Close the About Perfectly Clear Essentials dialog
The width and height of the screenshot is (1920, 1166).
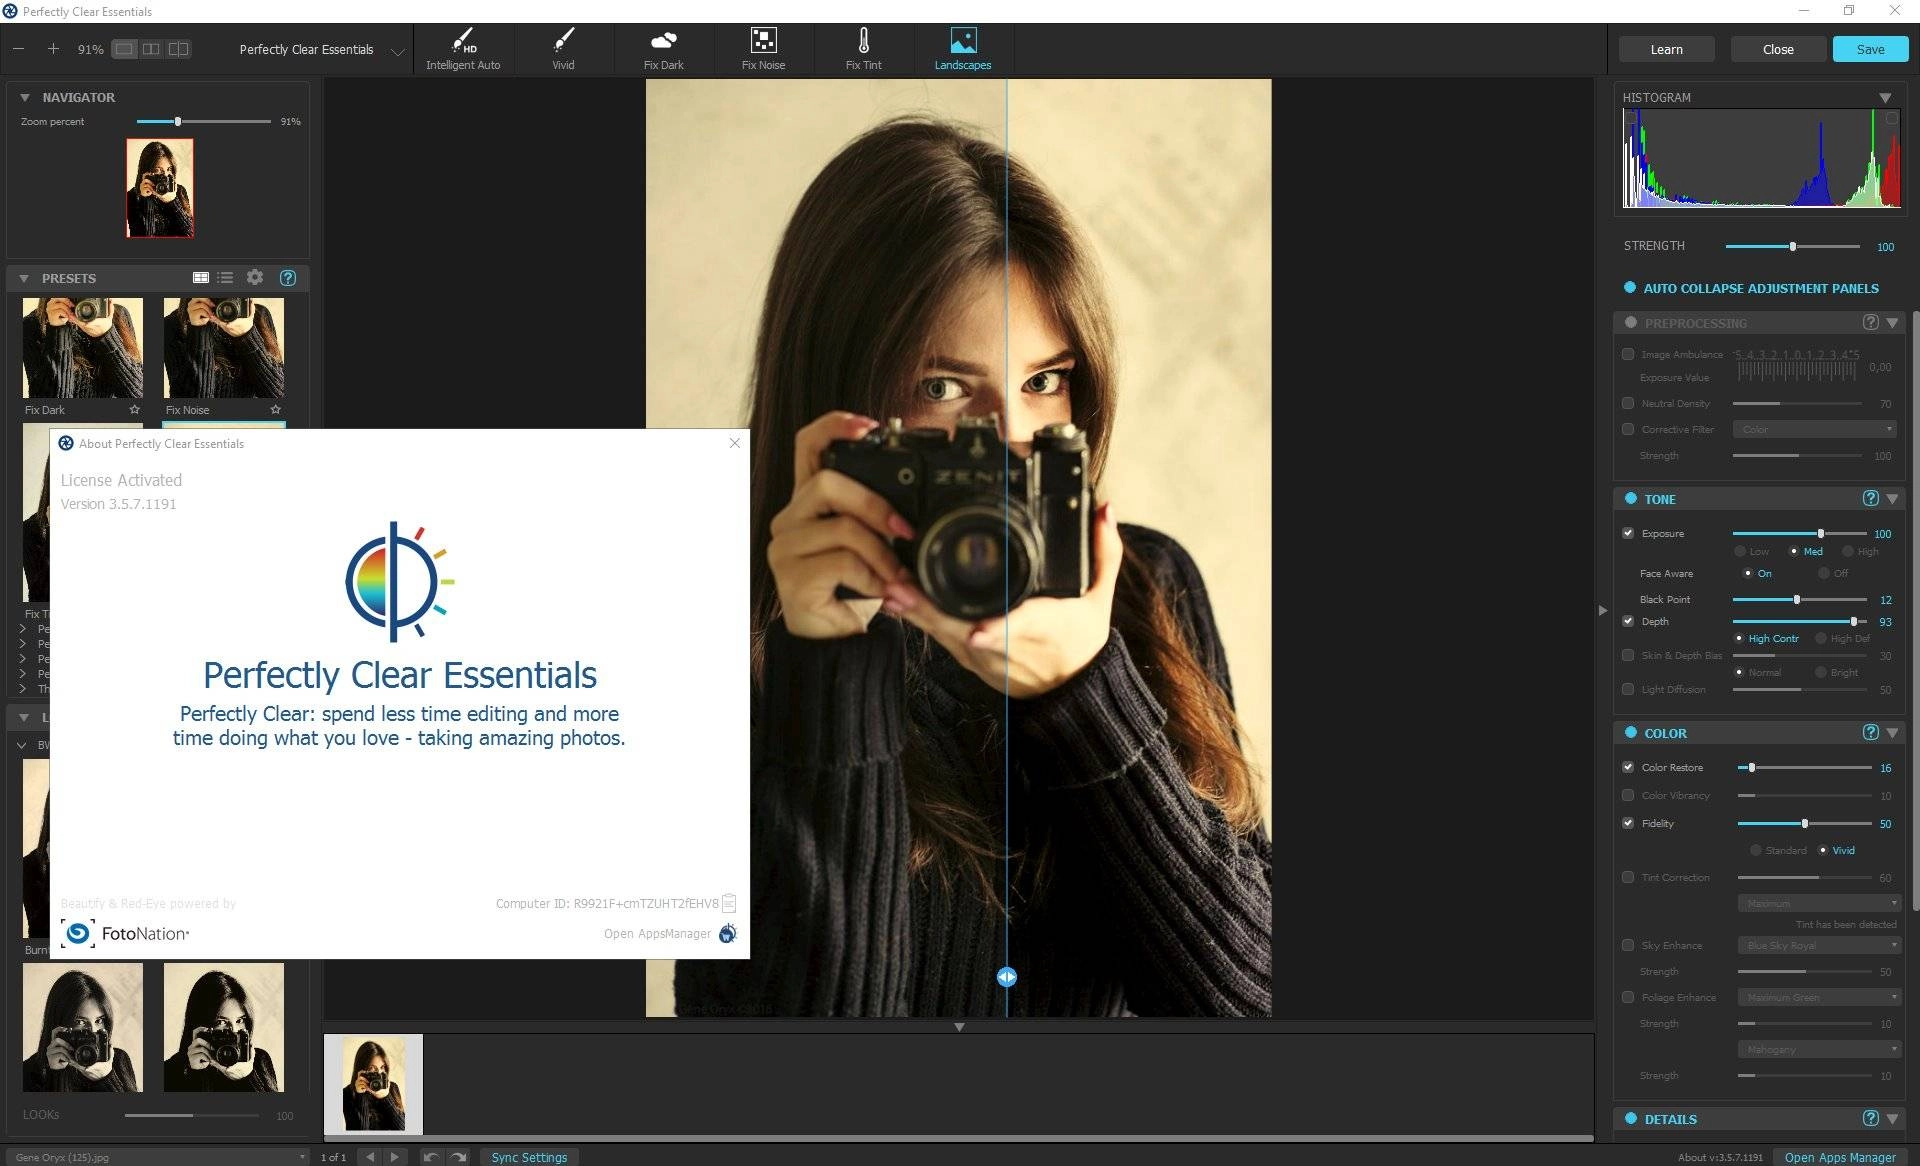[x=735, y=443]
